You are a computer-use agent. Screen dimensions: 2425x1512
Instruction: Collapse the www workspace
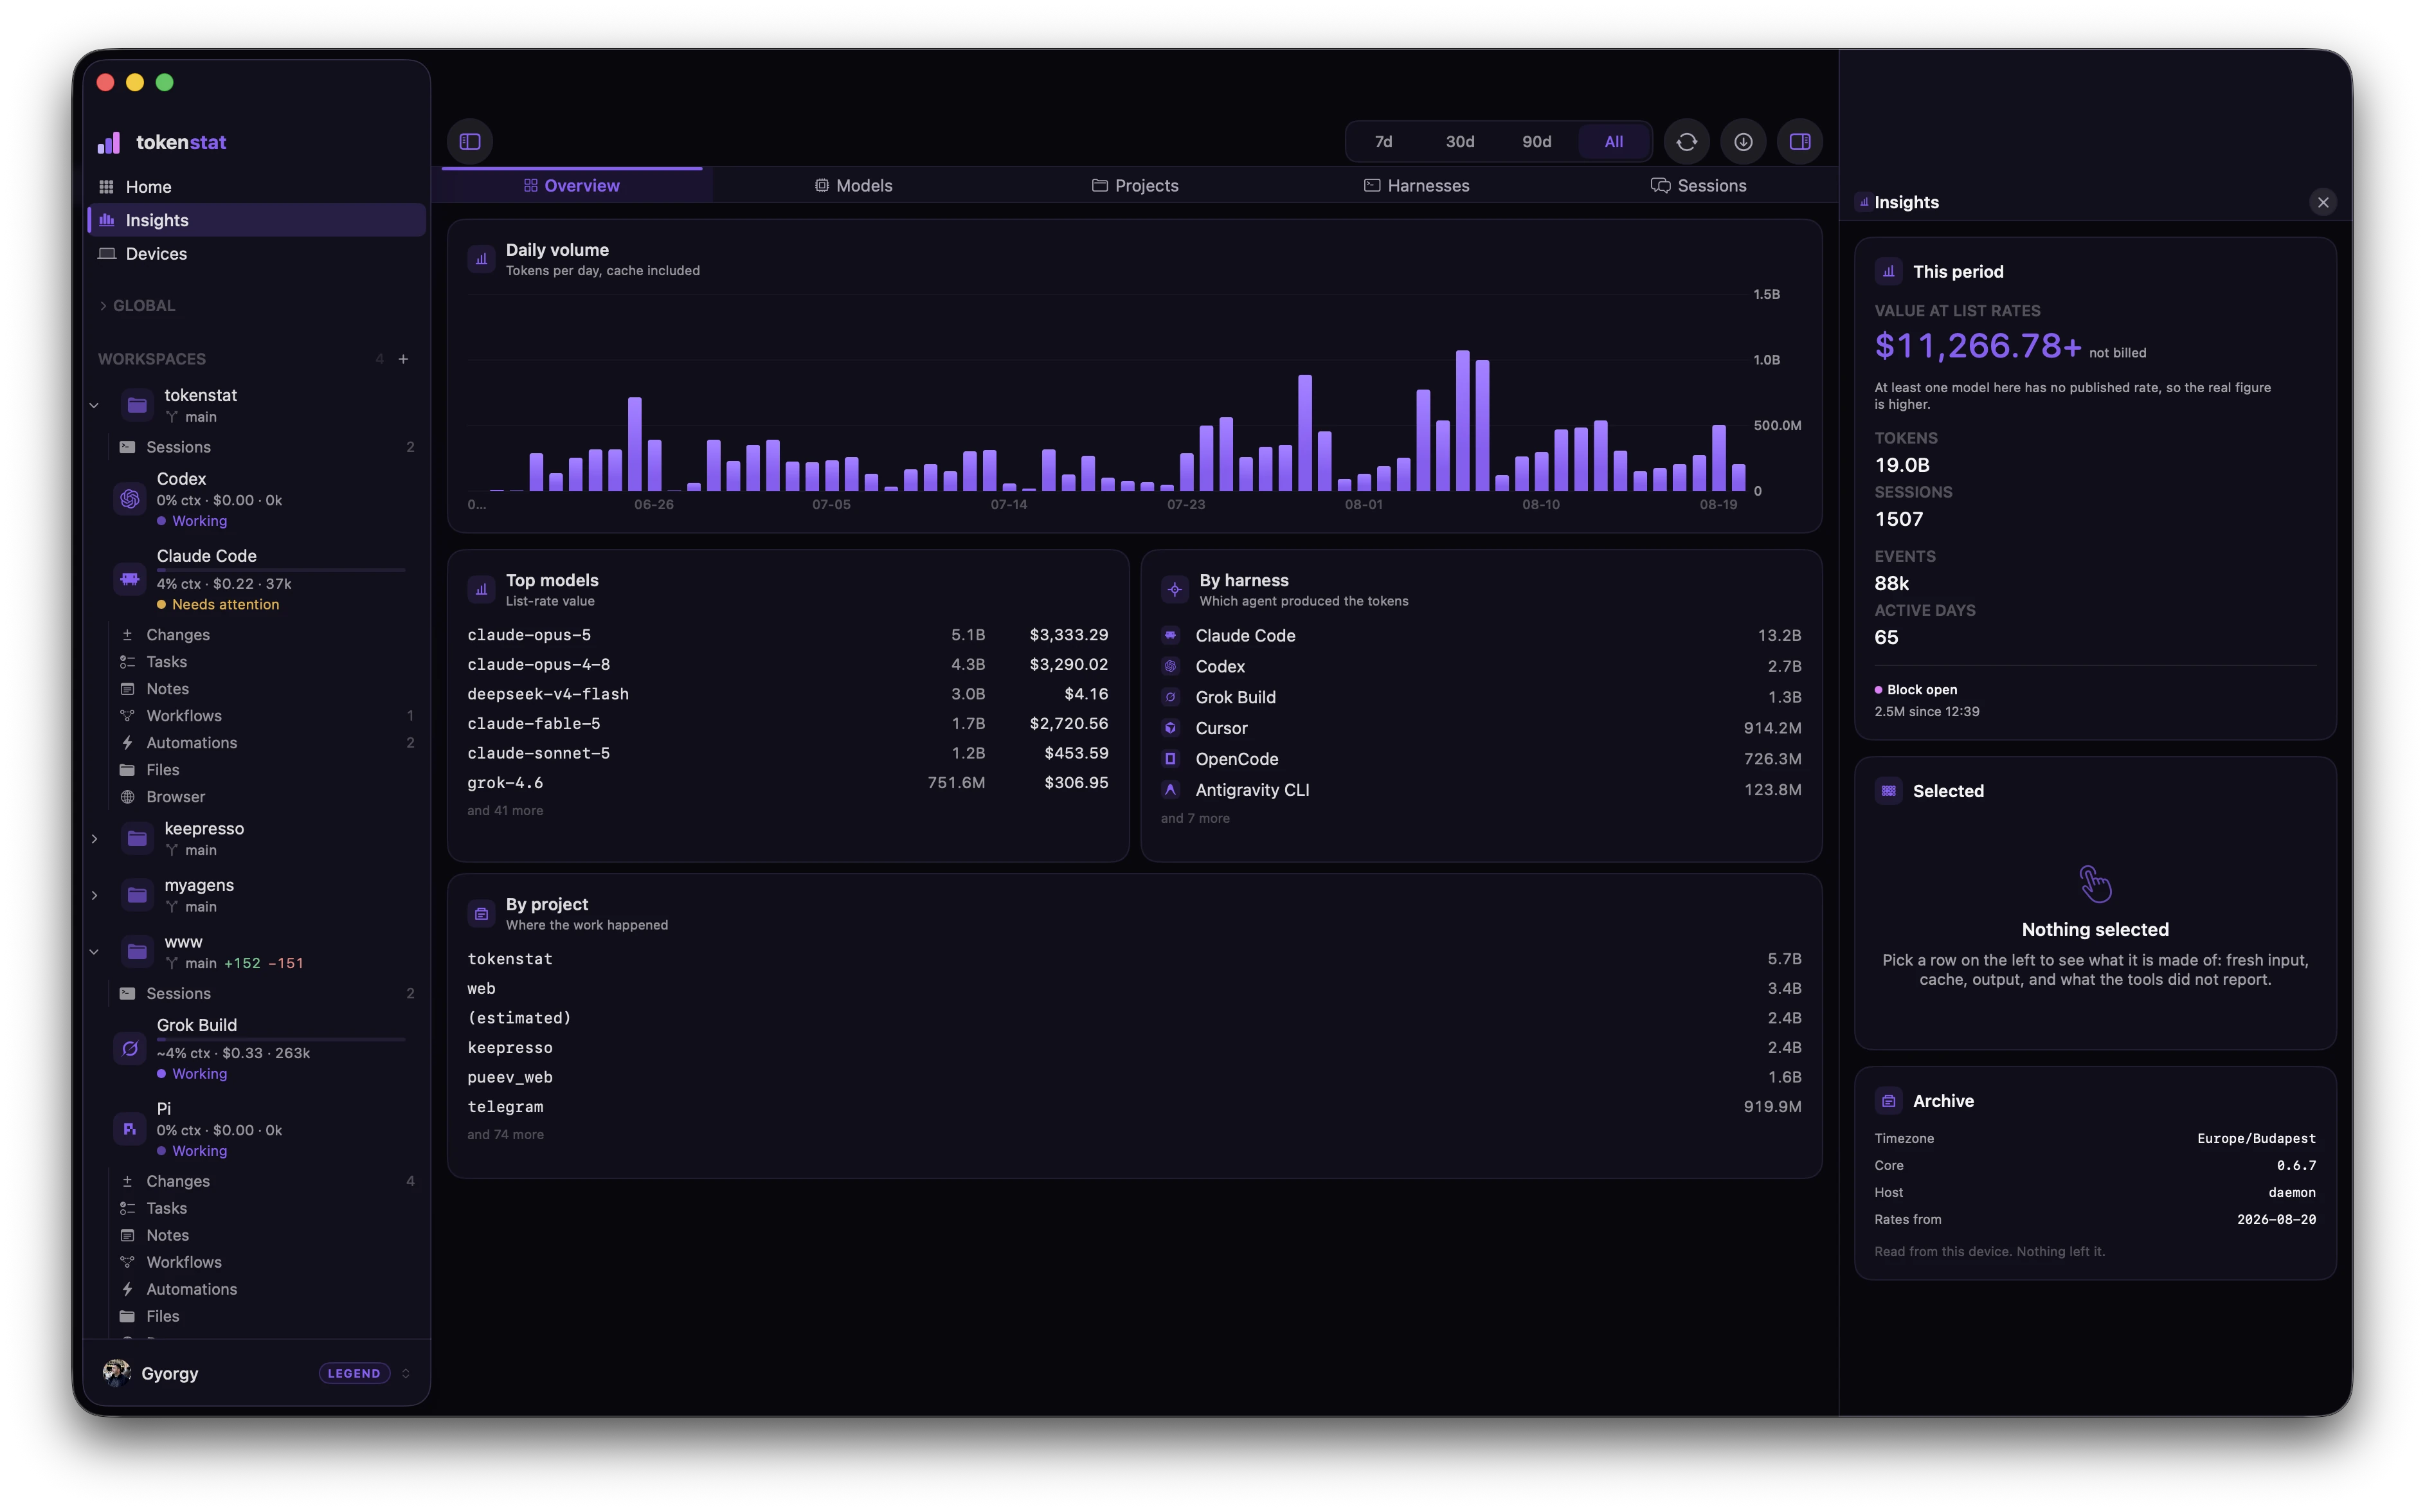95,951
